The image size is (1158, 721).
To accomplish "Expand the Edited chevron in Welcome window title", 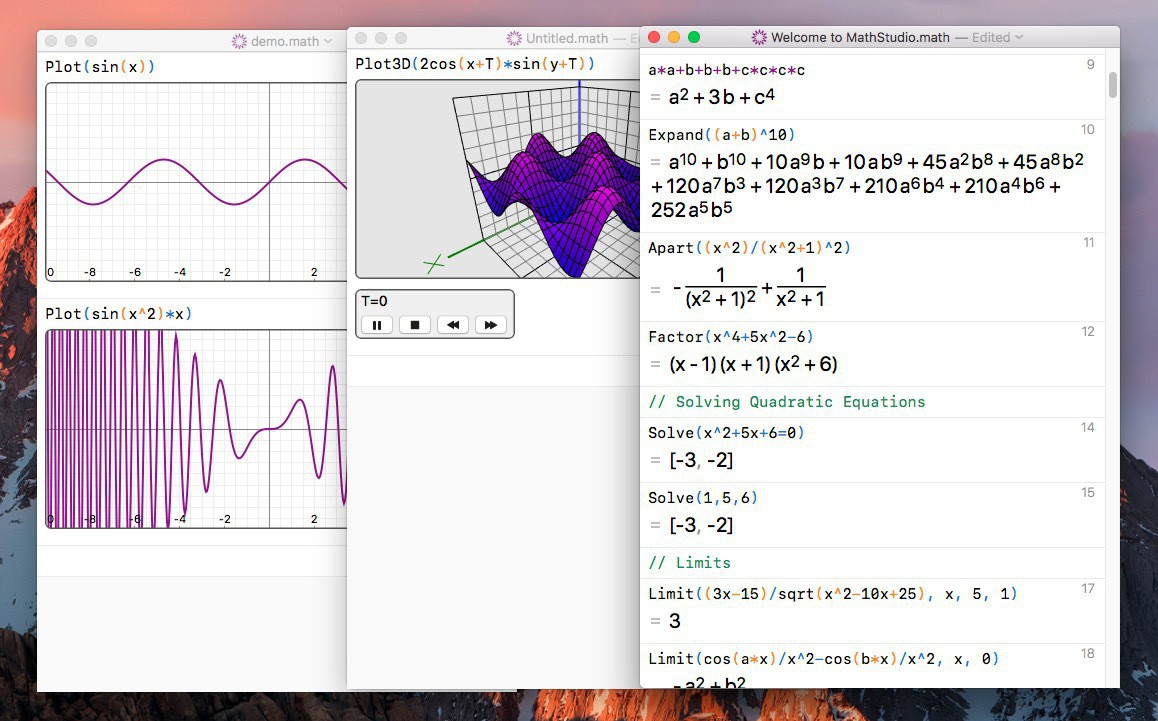I will click(x=1019, y=37).
